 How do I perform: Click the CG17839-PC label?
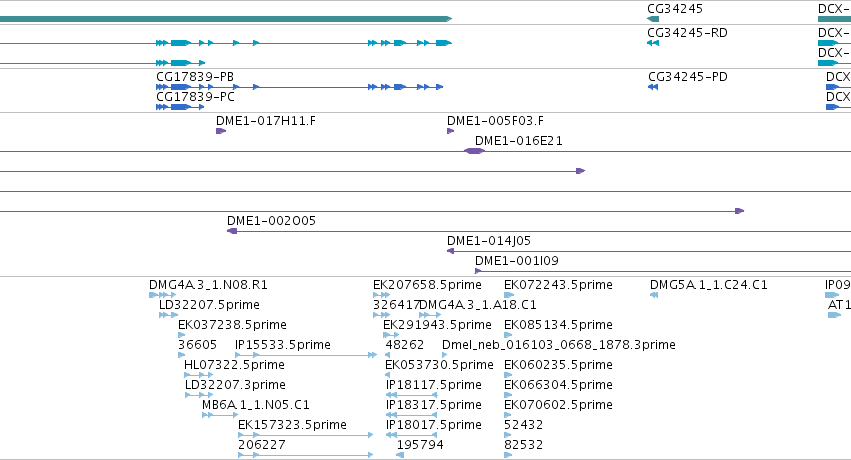click(x=195, y=97)
